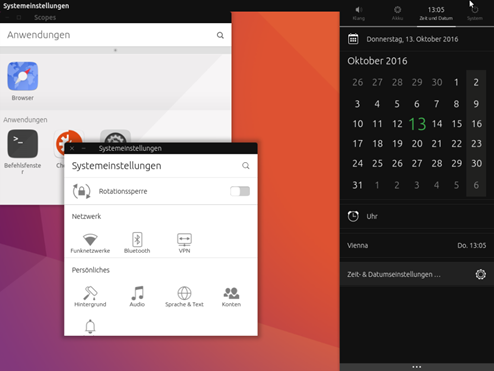This screenshot has width=494, height=371.
Task: Open the System indicator tab
Action: [475, 13]
